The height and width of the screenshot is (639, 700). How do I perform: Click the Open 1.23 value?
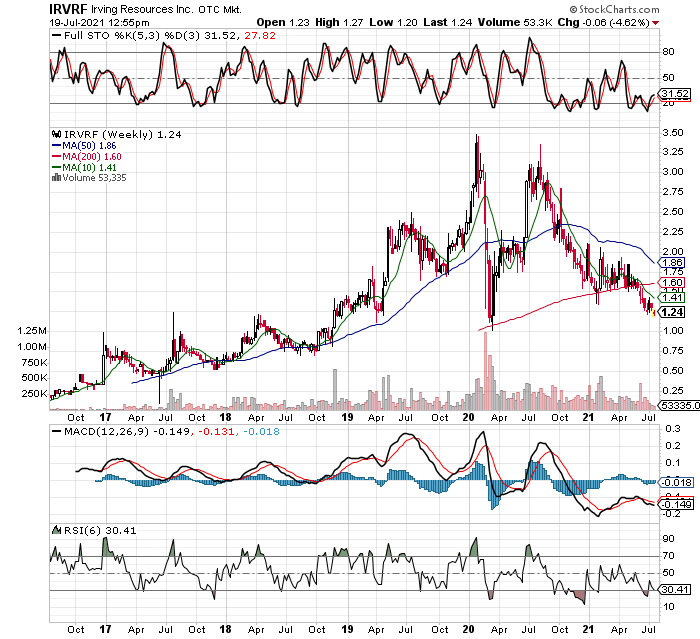pos(283,22)
